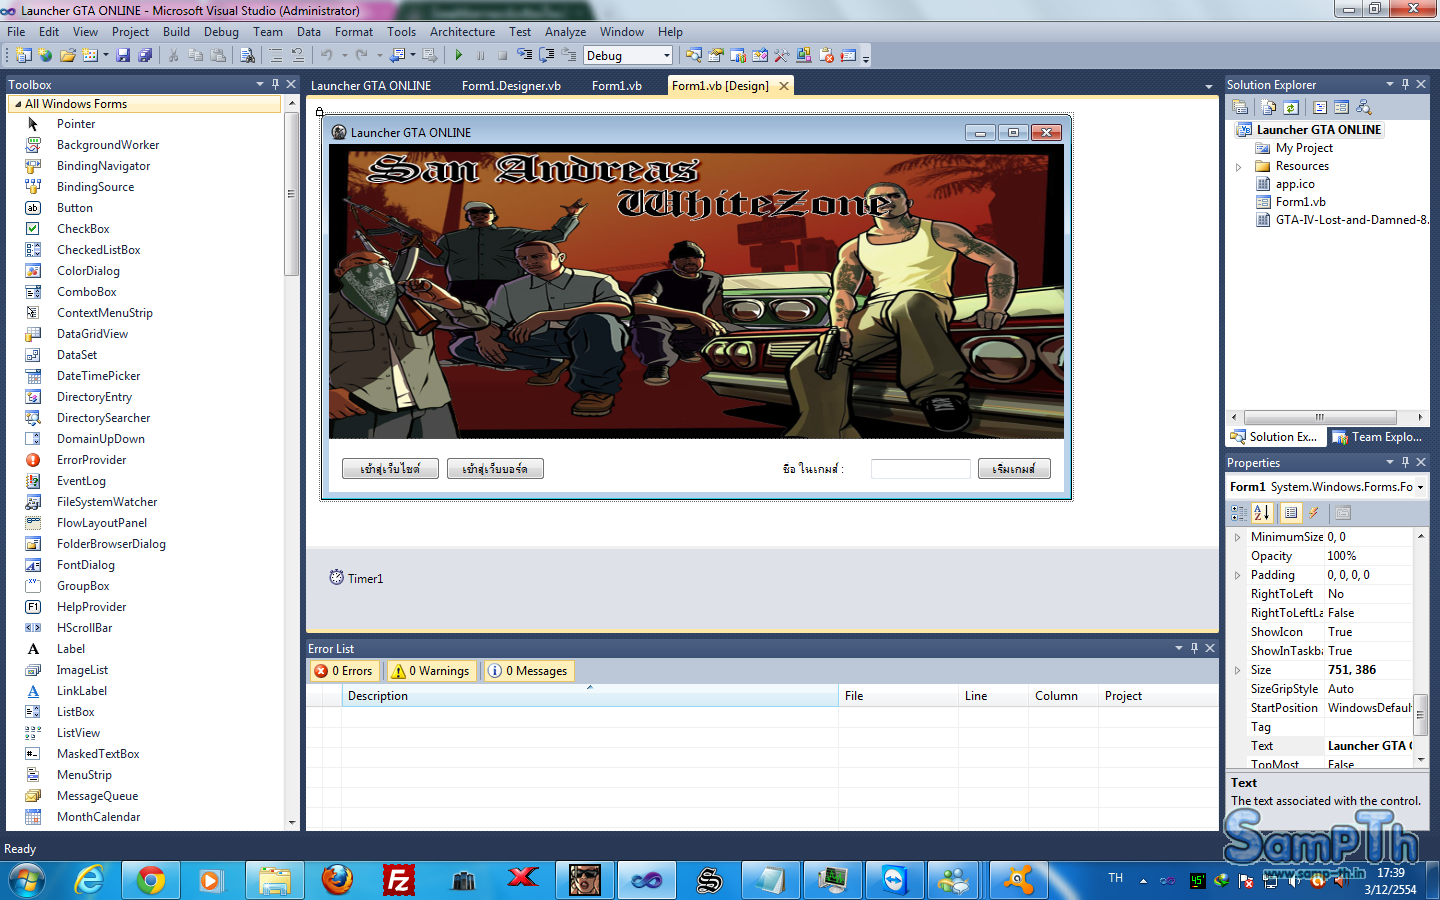Click the View Code icon in Solution Explorer
Screen dimensions: 1440x900
click(x=1320, y=107)
